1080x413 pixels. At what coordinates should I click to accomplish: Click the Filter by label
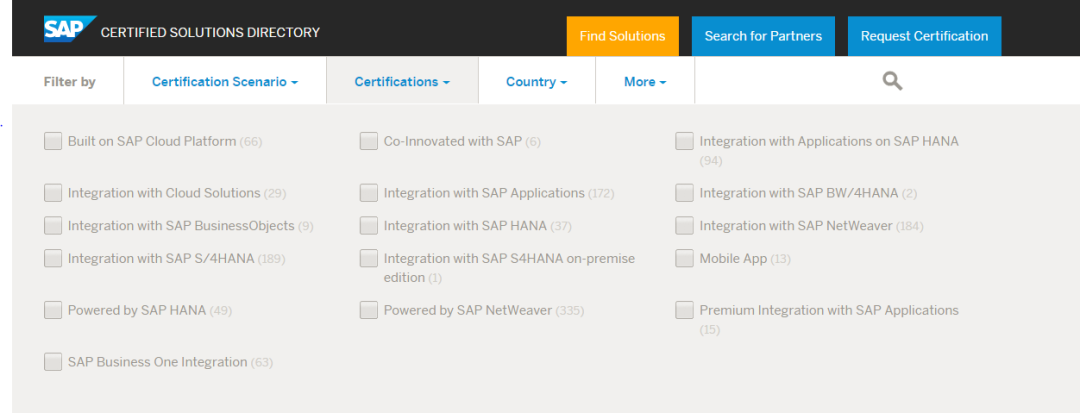click(x=70, y=82)
